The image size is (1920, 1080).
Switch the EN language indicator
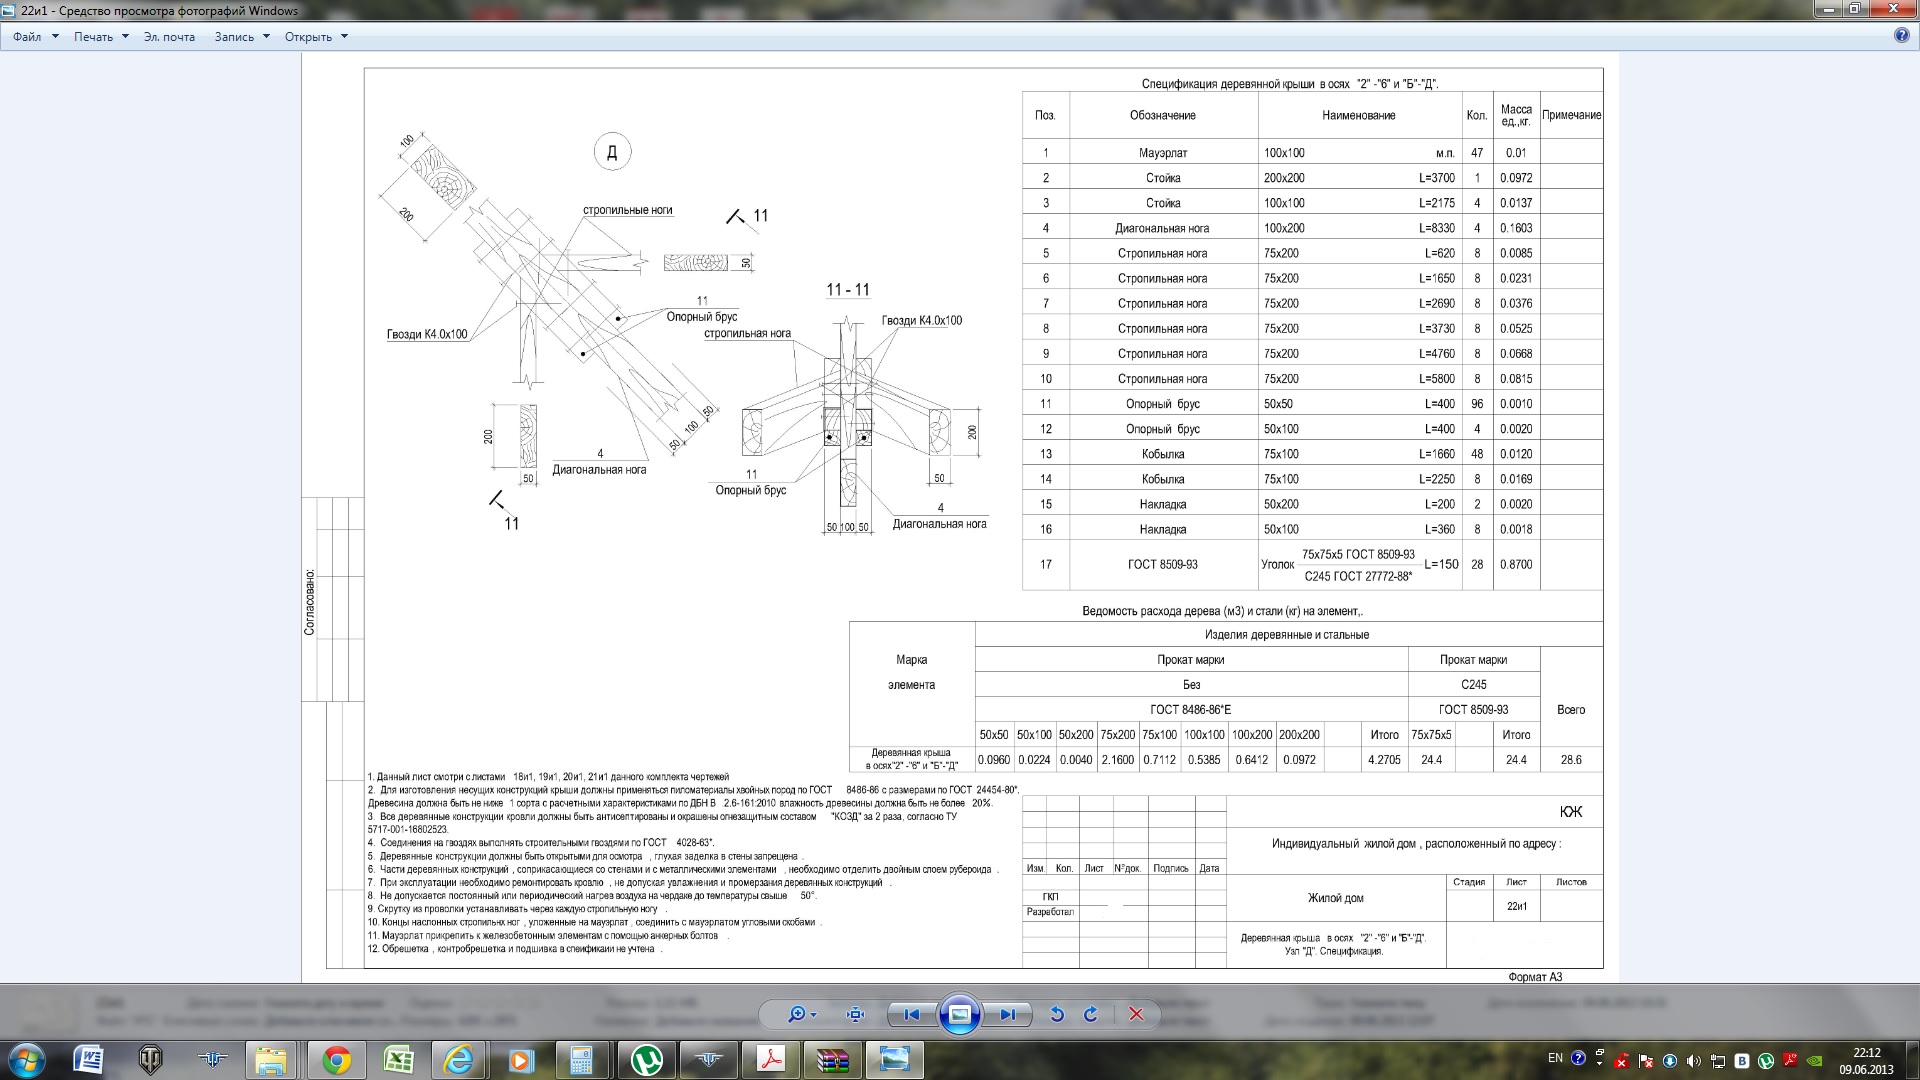click(x=1555, y=1058)
